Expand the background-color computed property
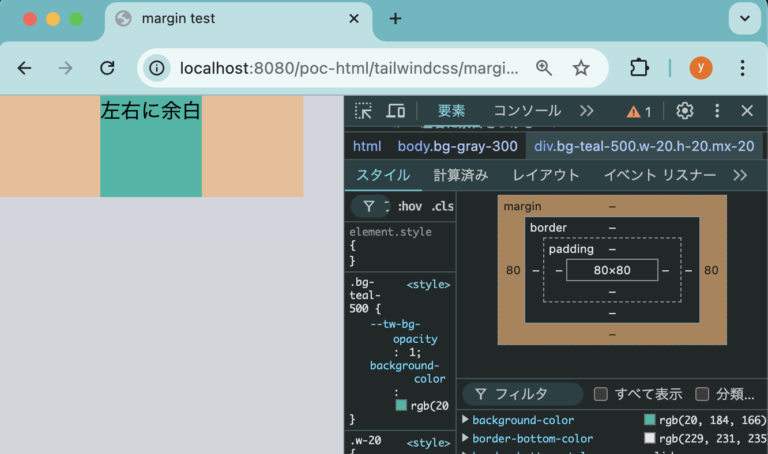 pyautogui.click(x=465, y=420)
